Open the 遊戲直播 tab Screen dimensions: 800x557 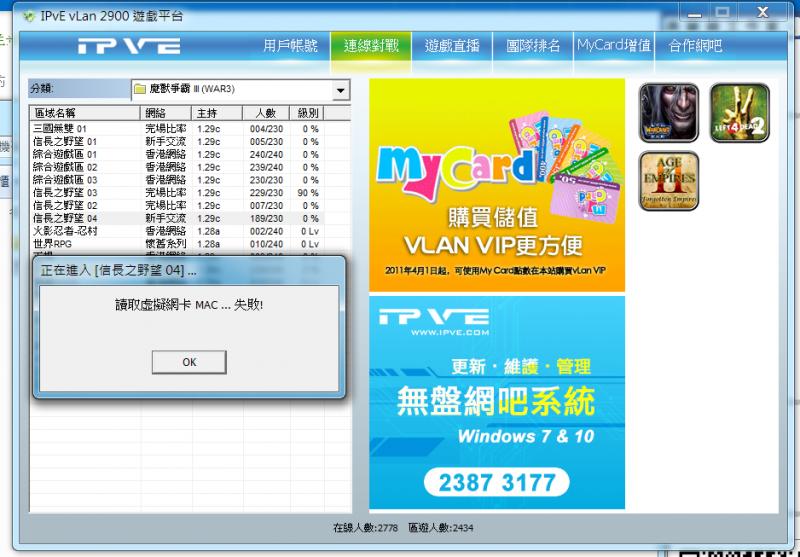point(452,46)
